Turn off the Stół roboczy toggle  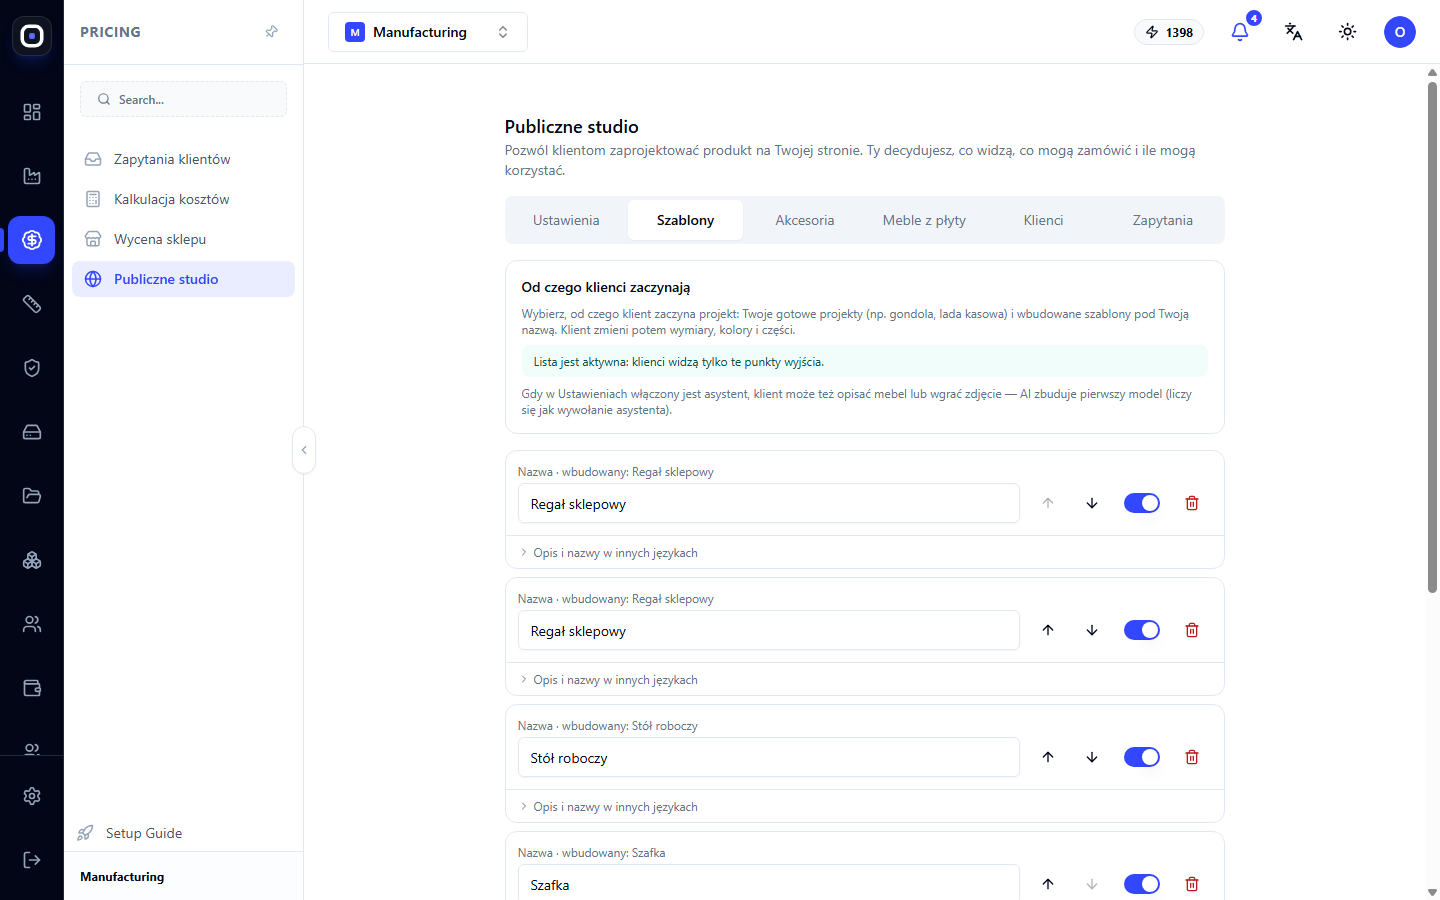pos(1142,757)
